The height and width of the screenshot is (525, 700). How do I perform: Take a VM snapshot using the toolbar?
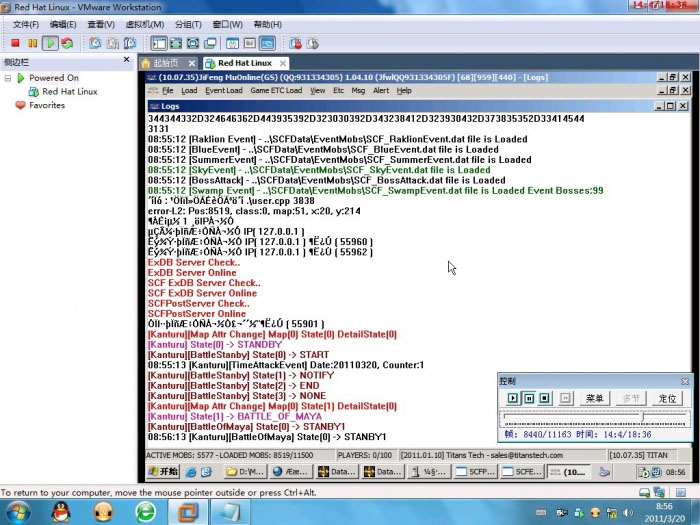tap(95, 43)
